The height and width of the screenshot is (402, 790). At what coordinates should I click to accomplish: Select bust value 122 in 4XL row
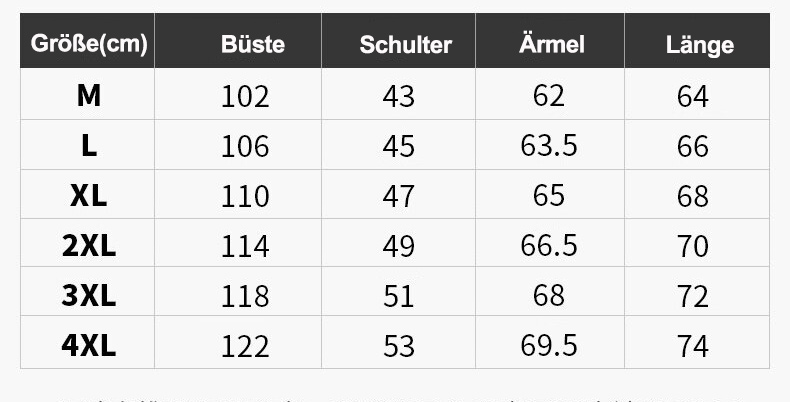pos(245,347)
